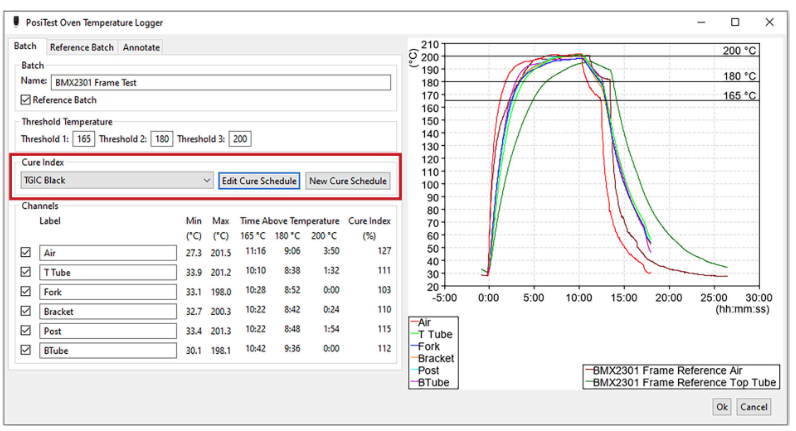The width and height of the screenshot is (796, 431).
Task: Click Air cure index value 127
Action: click(x=384, y=251)
